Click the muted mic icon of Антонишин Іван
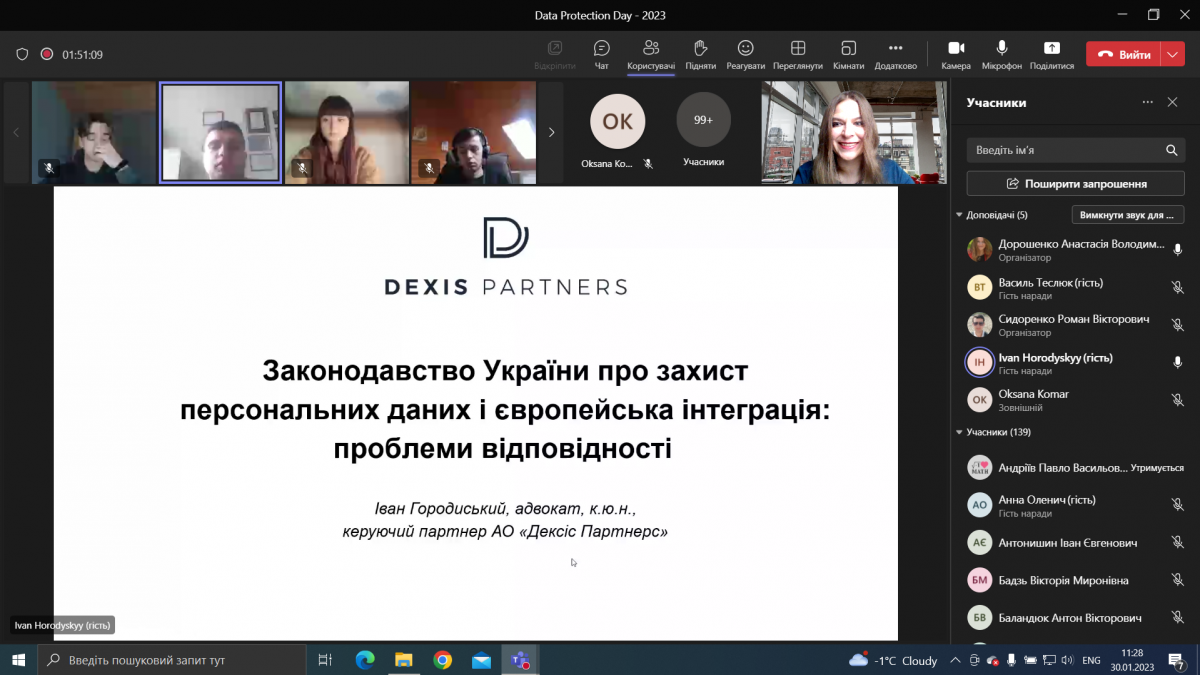Viewport: 1200px width, 675px height. tap(1177, 543)
